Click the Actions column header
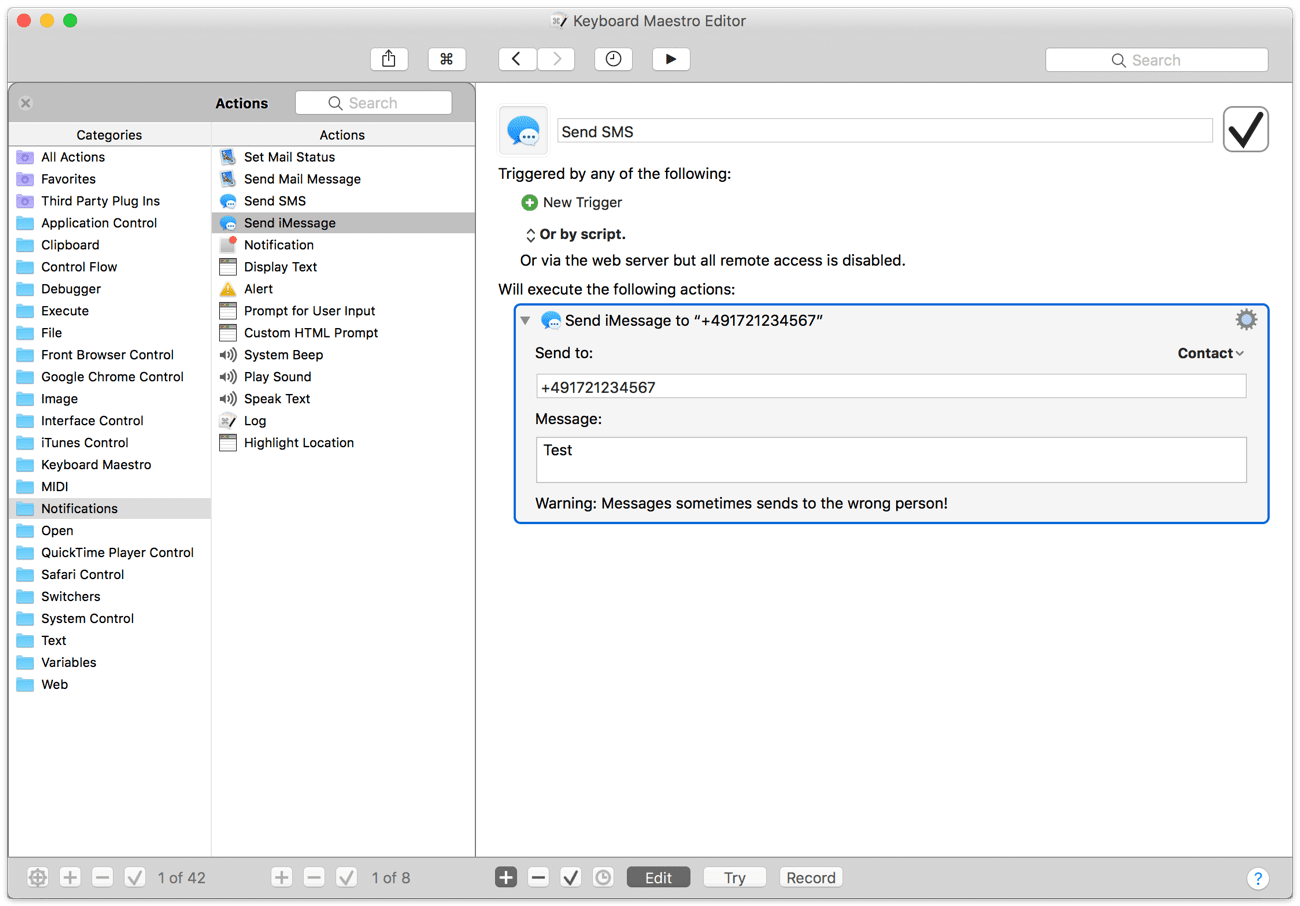 pos(343,135)
